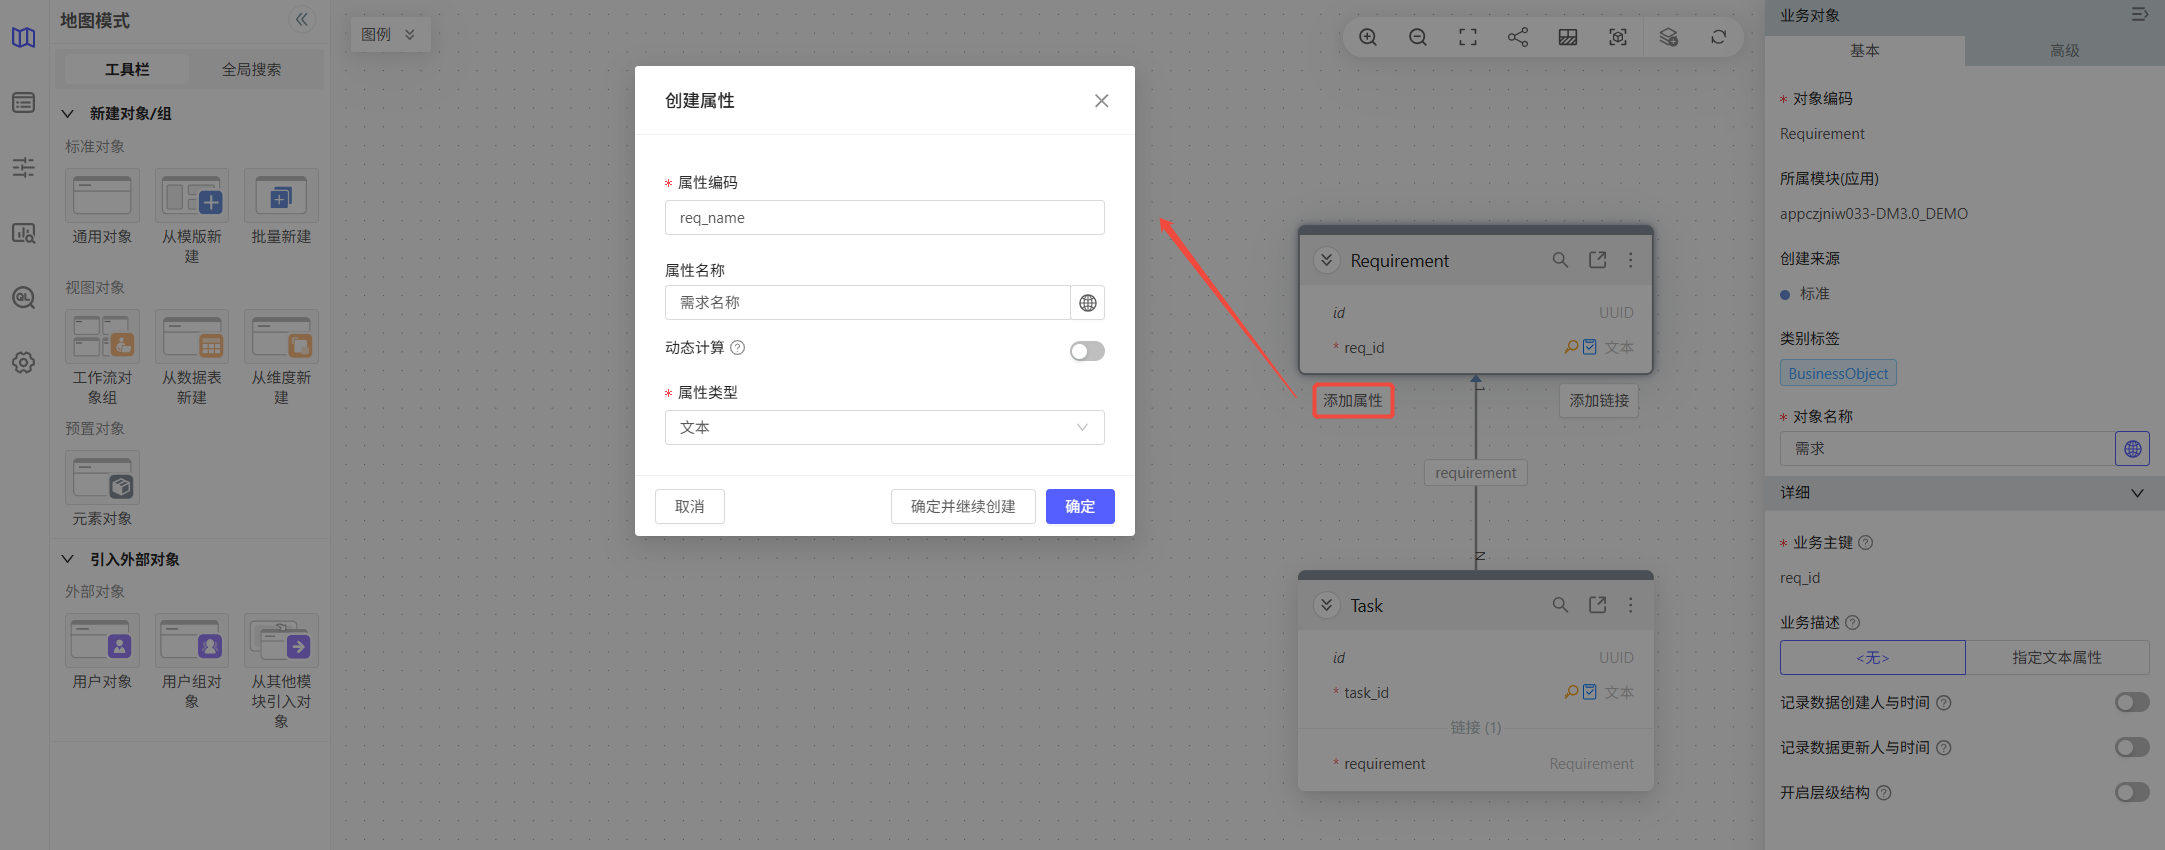Select the 从维度新建 icon
The image size is (2165, 850).
pyautogui.click(x=281, y=337)
